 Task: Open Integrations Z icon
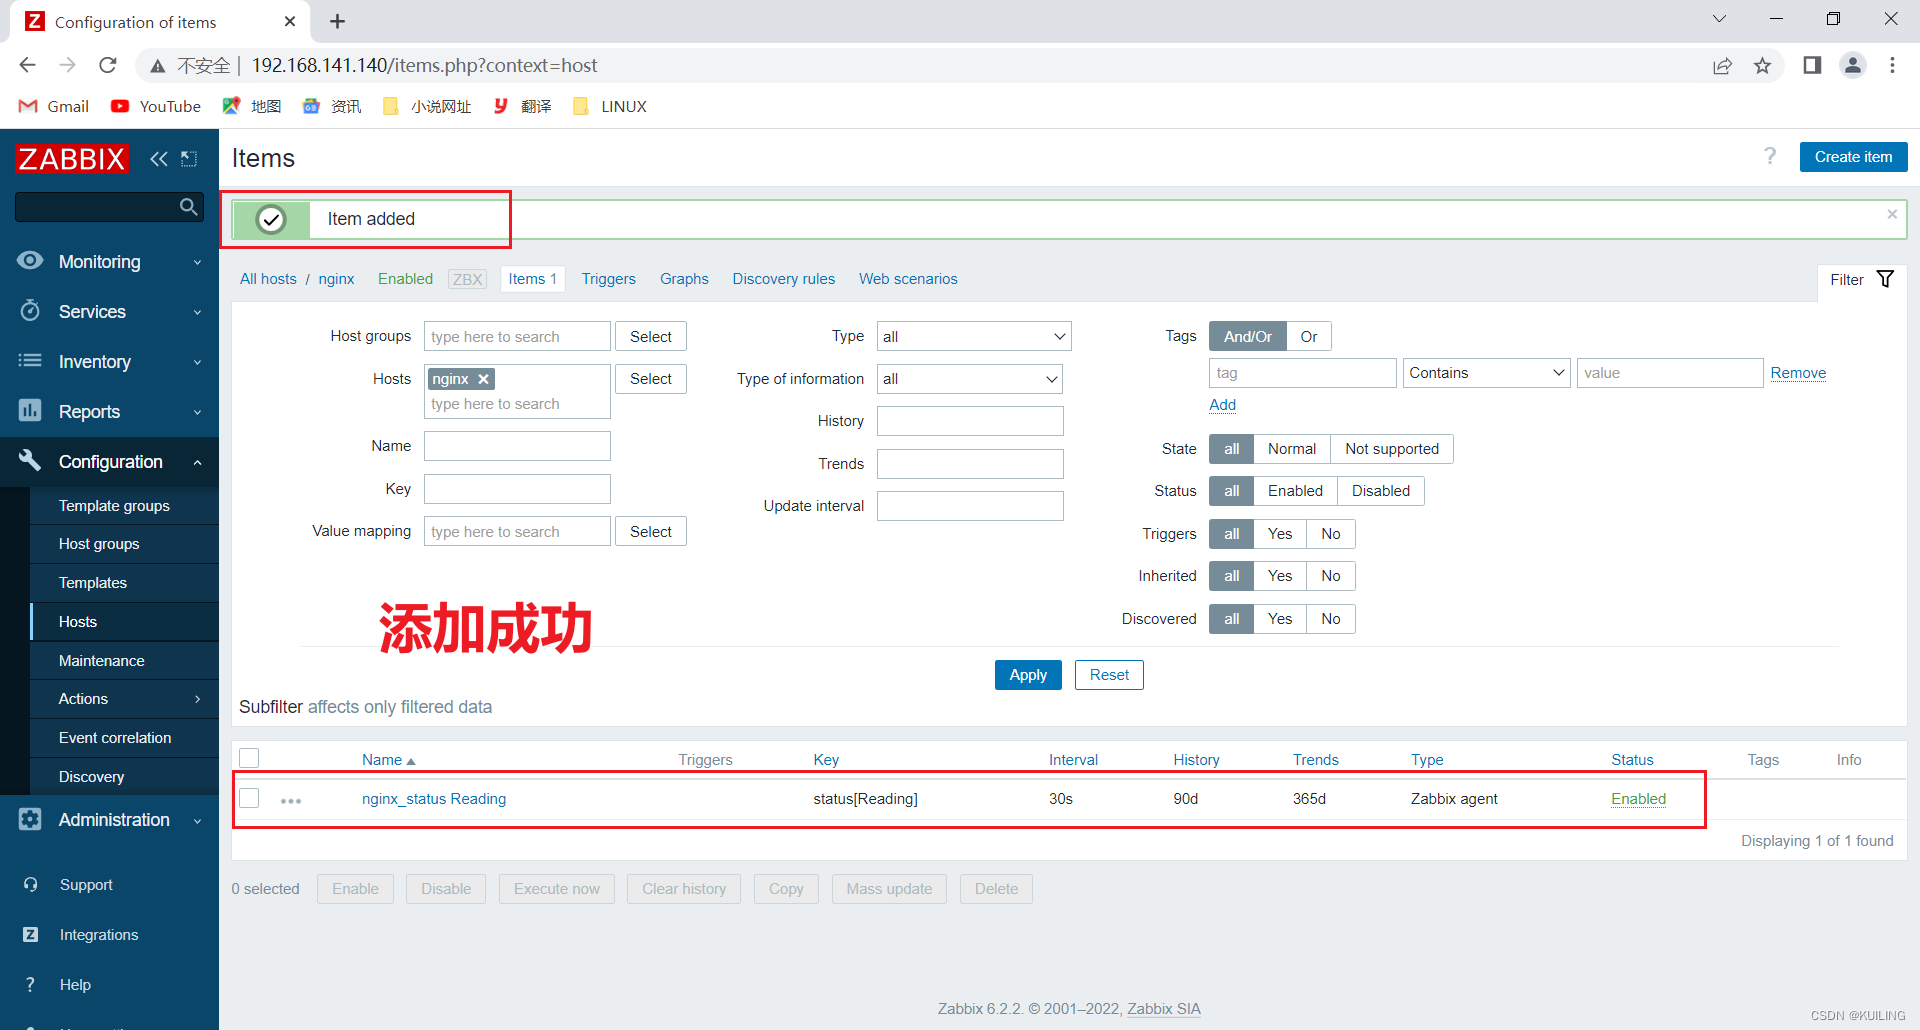(30, 934)
